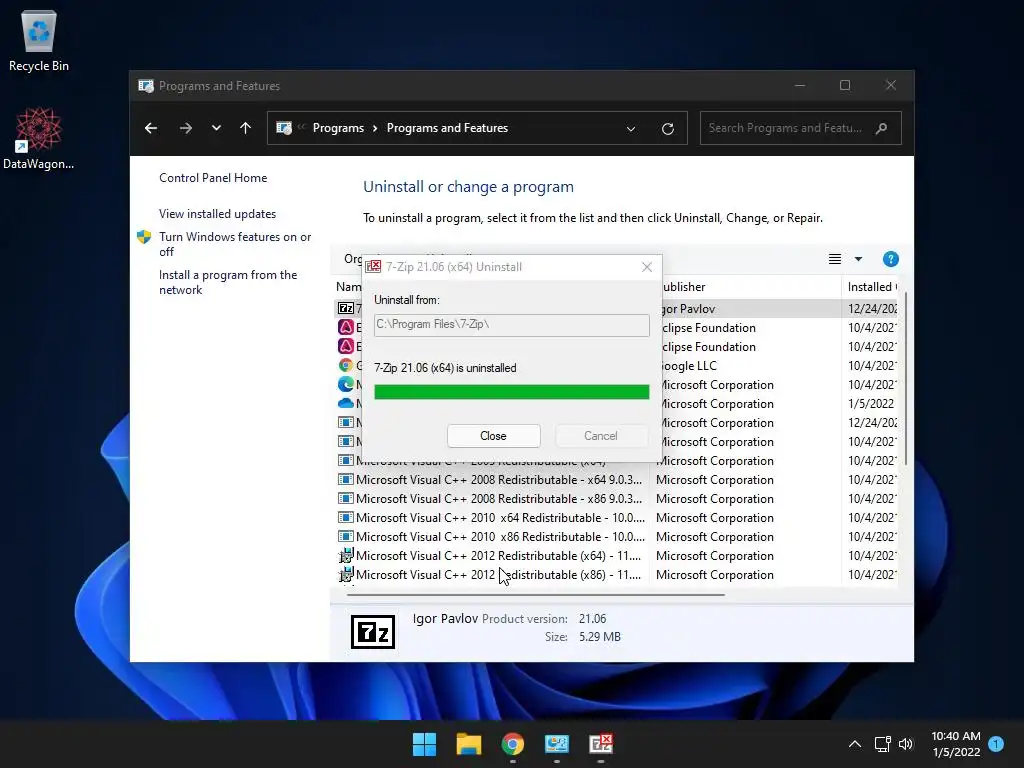Open the volume speaker tray icon
The width and height of the screenshot is (1024, 768).
[906, 744]
